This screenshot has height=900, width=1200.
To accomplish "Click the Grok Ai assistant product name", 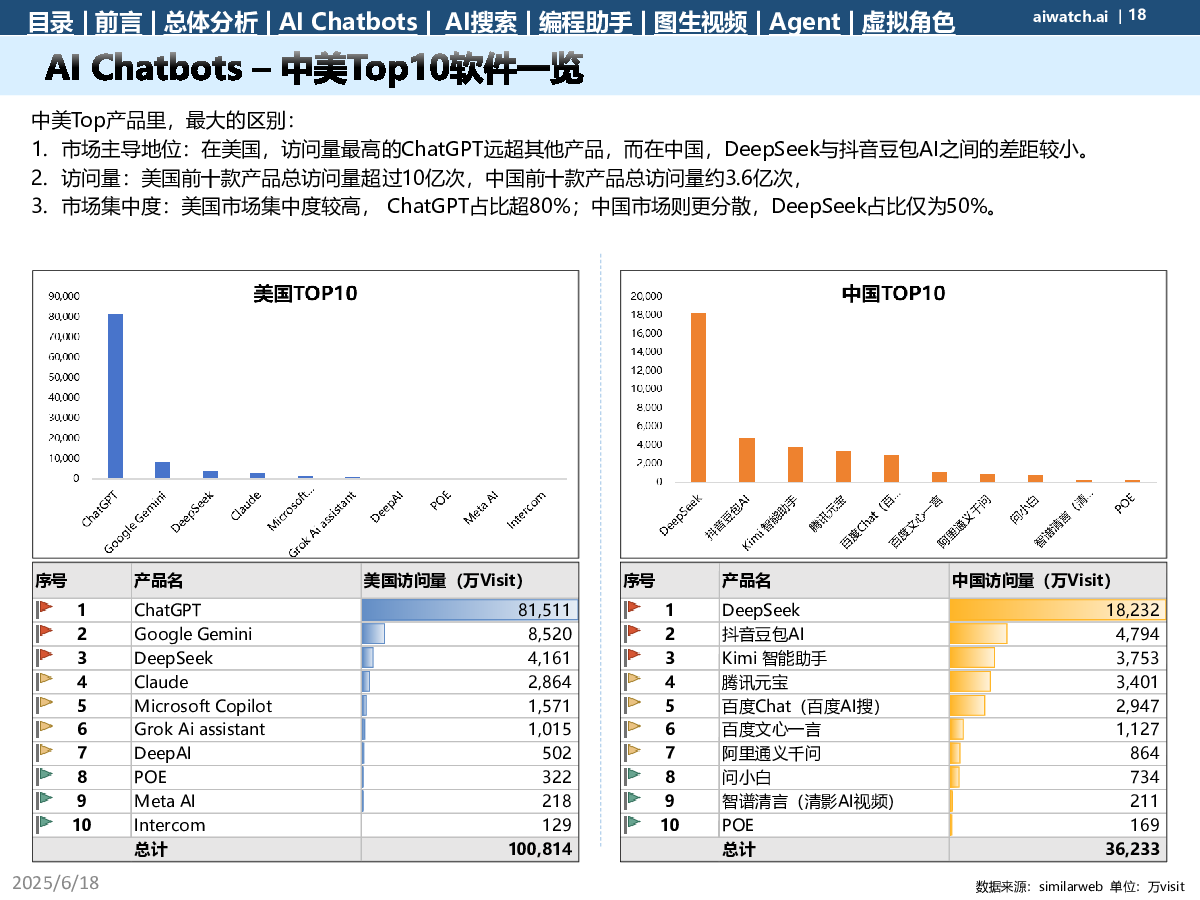I will click(200, 730).
